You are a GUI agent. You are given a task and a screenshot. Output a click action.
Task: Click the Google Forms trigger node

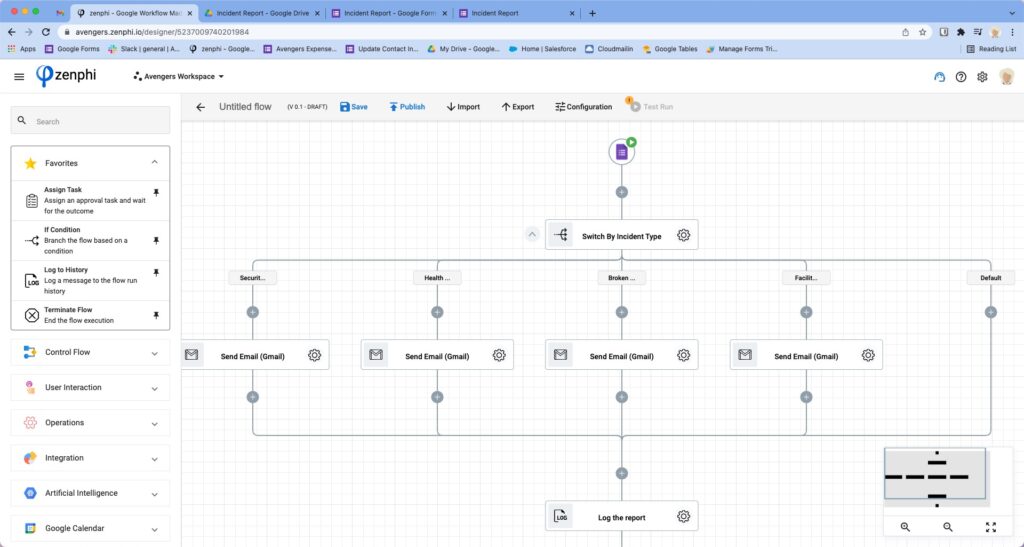(622, 152)
